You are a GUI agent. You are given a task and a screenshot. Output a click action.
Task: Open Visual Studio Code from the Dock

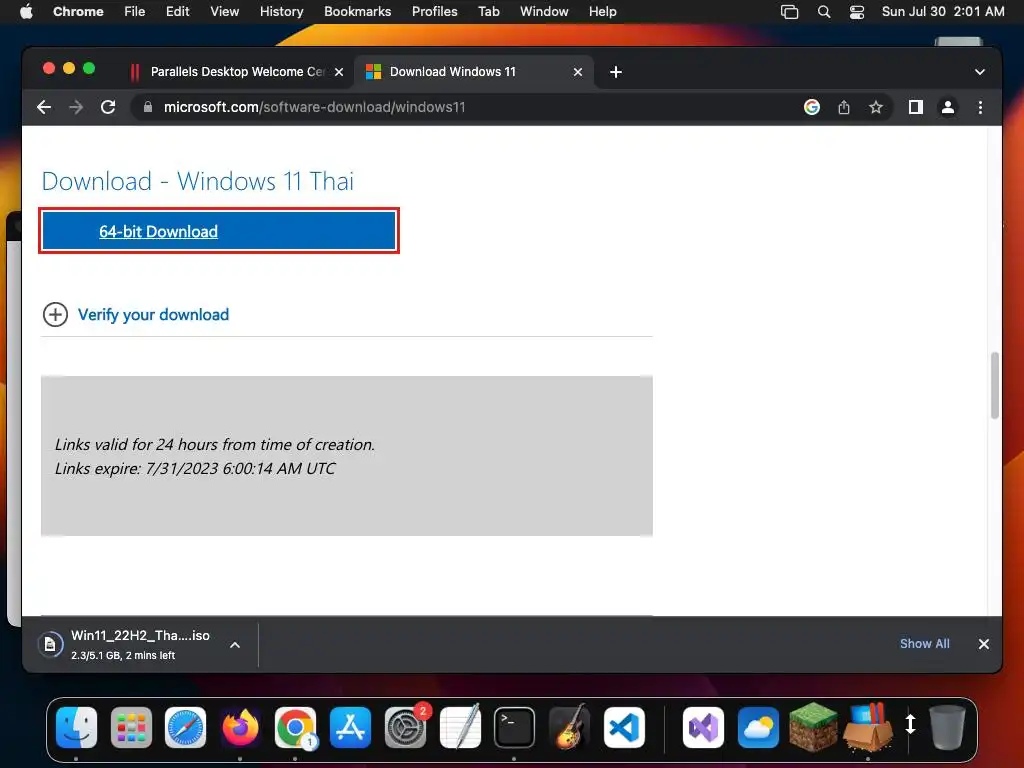(624, 728)
